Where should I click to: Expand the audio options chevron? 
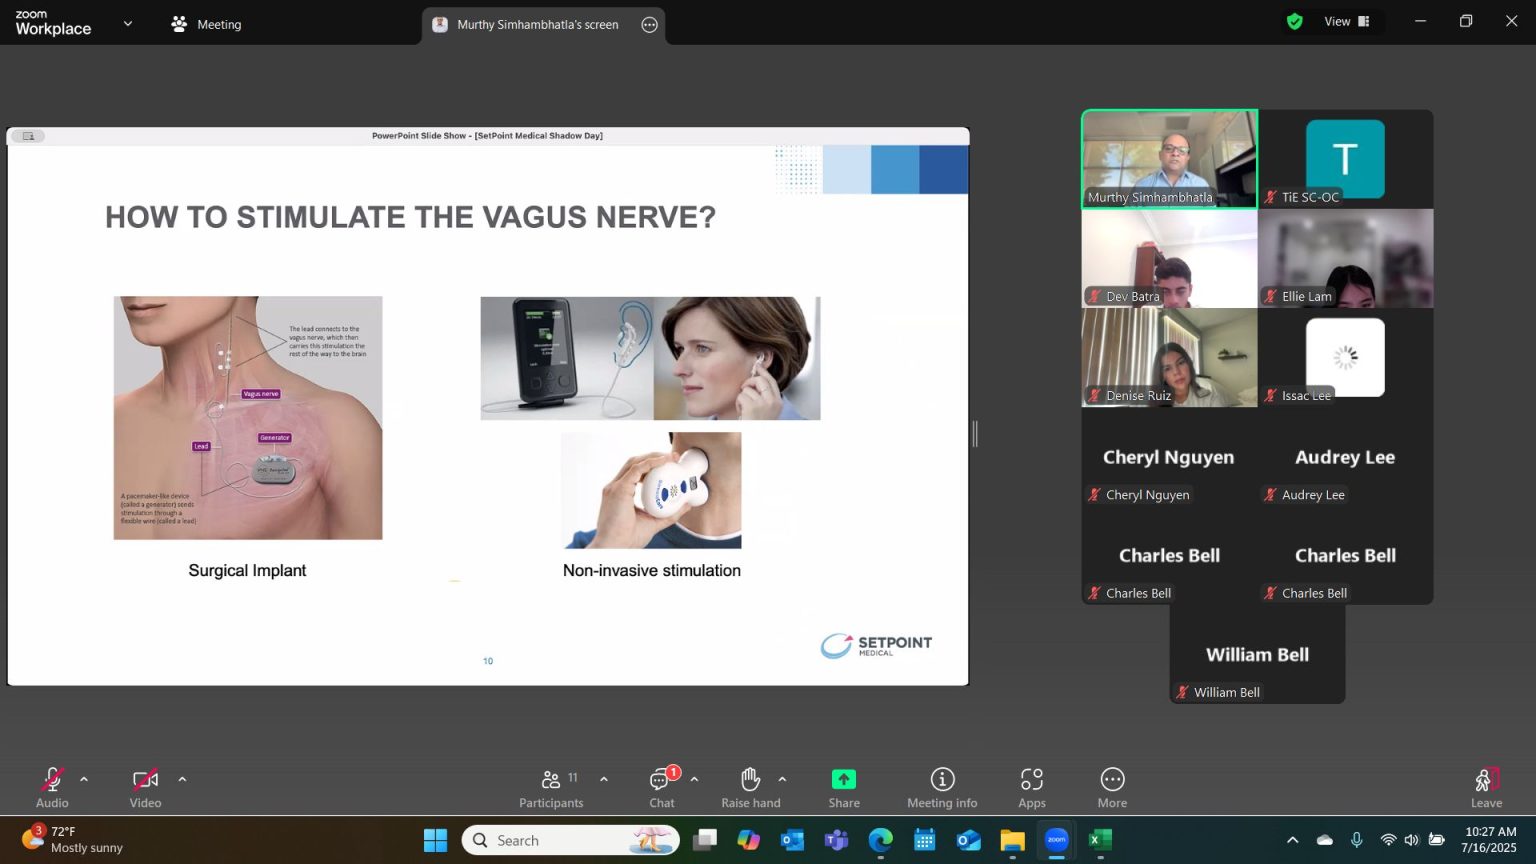[x=84, y=779]
